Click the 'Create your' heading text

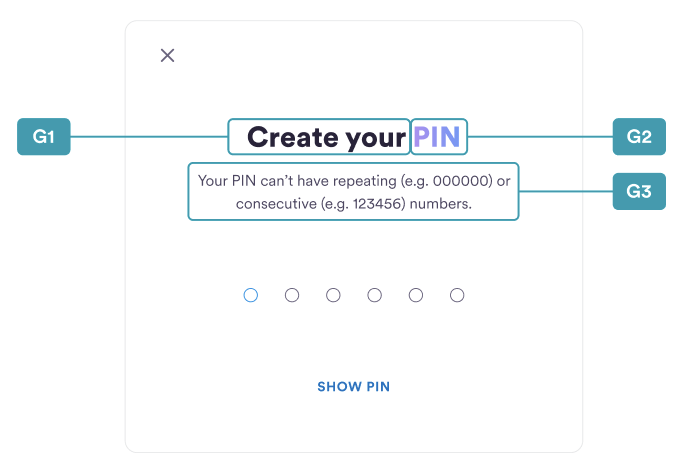coord(326,137)
